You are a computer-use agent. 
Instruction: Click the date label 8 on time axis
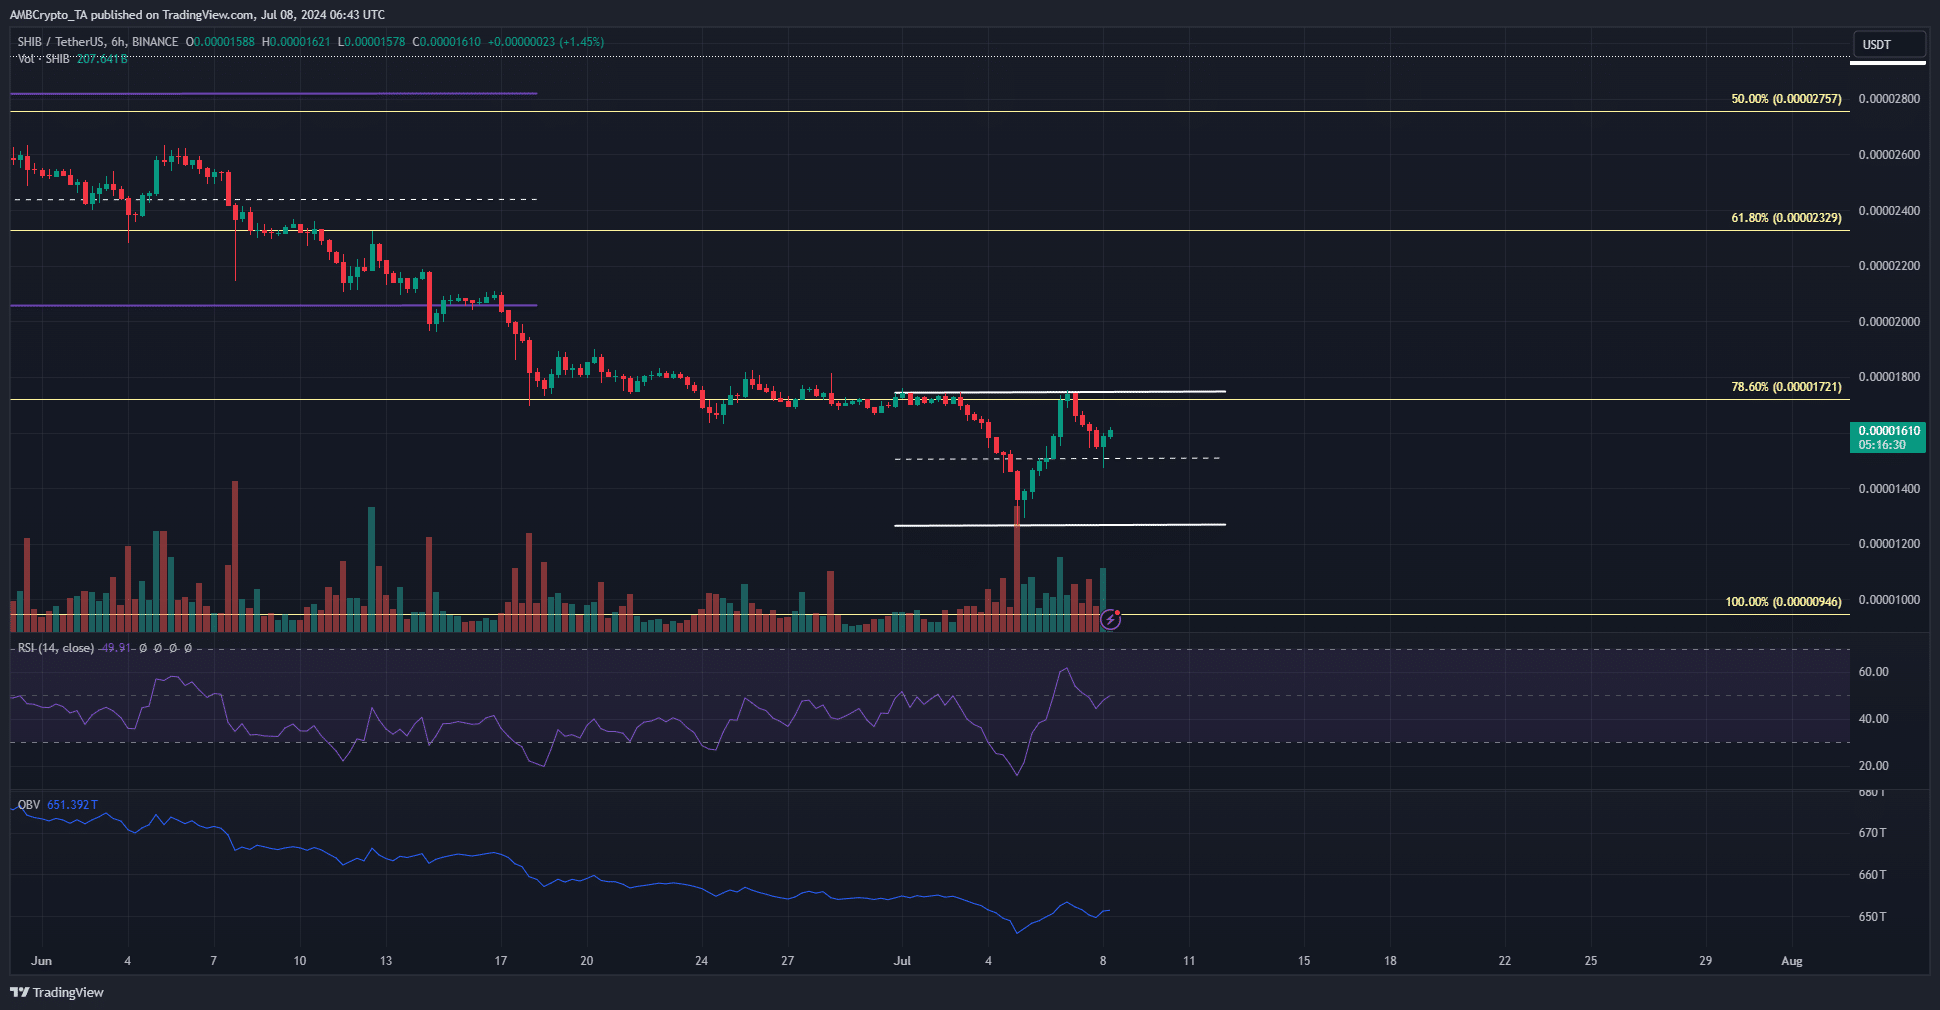click(1103, 961)
